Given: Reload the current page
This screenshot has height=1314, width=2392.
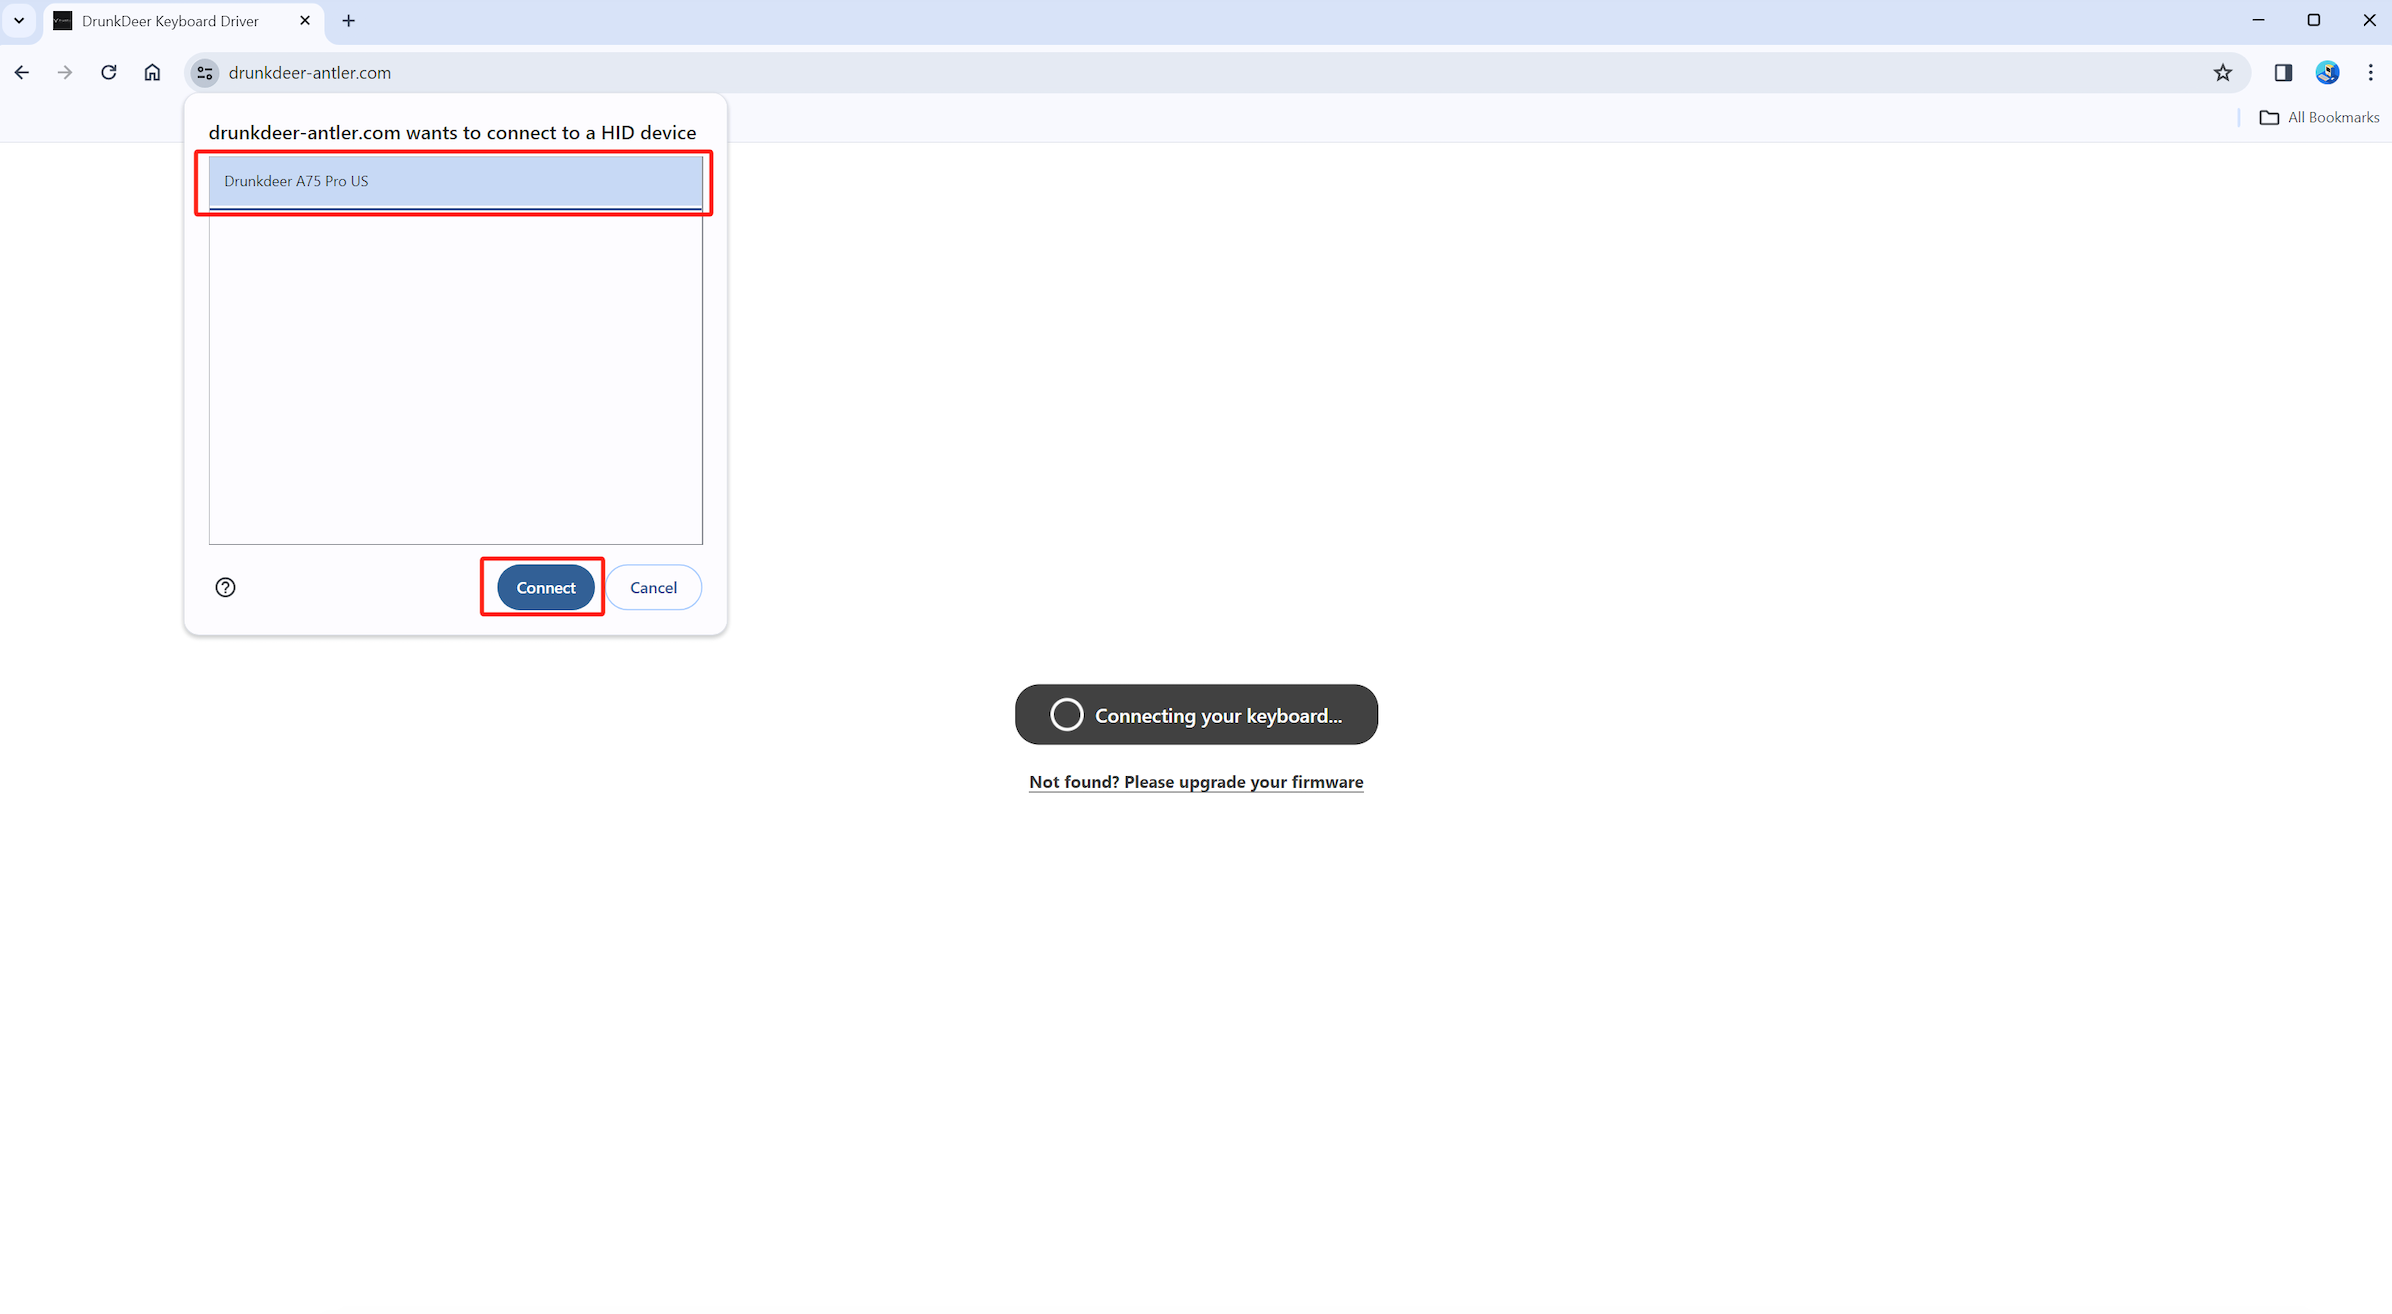Looking at the screenshot, I should [109, 72].
